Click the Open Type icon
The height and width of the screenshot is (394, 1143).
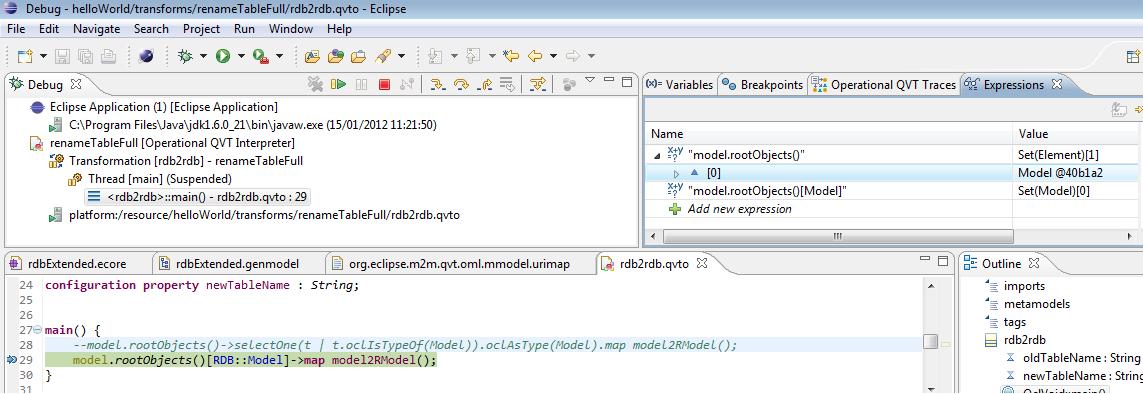(x=313, y=56)
